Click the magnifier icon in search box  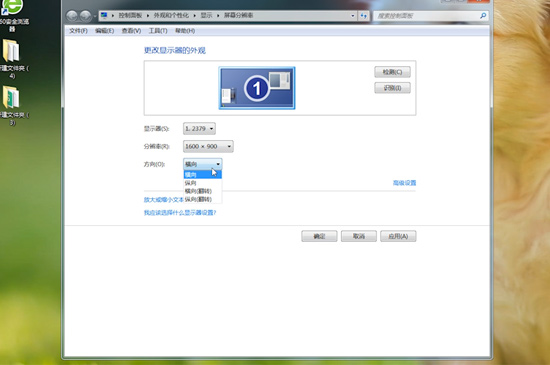click(483, 16)
